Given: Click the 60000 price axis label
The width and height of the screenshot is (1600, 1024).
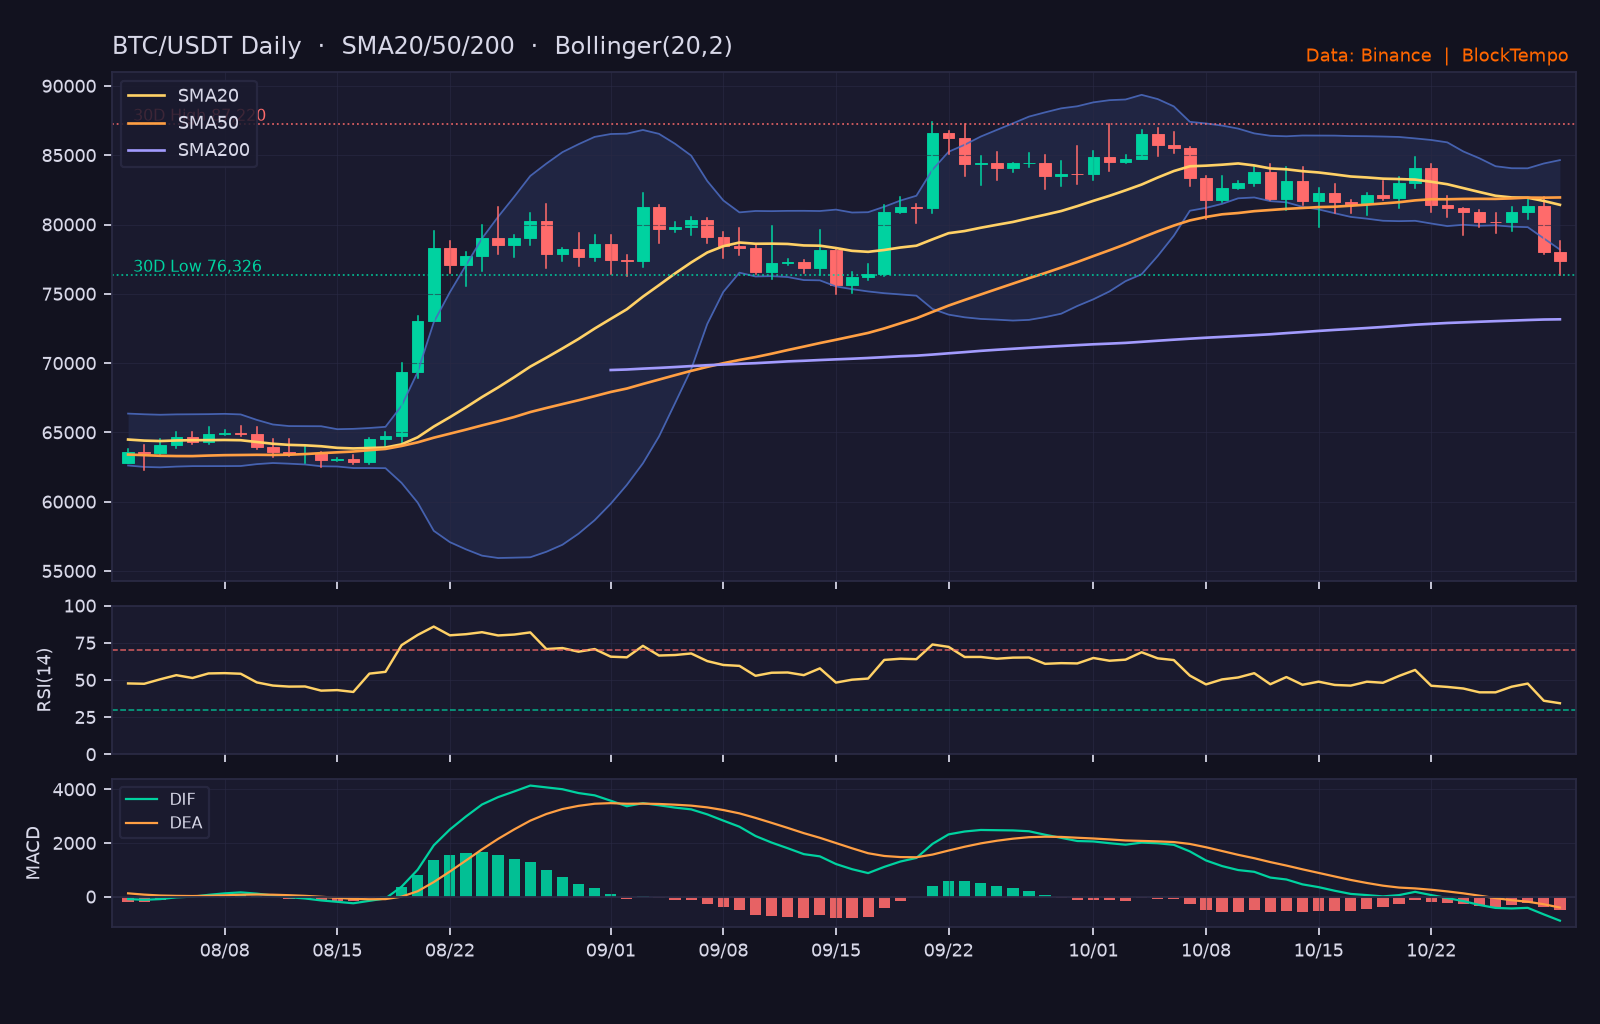Looking at the screenshot, I should coord(69,502).
